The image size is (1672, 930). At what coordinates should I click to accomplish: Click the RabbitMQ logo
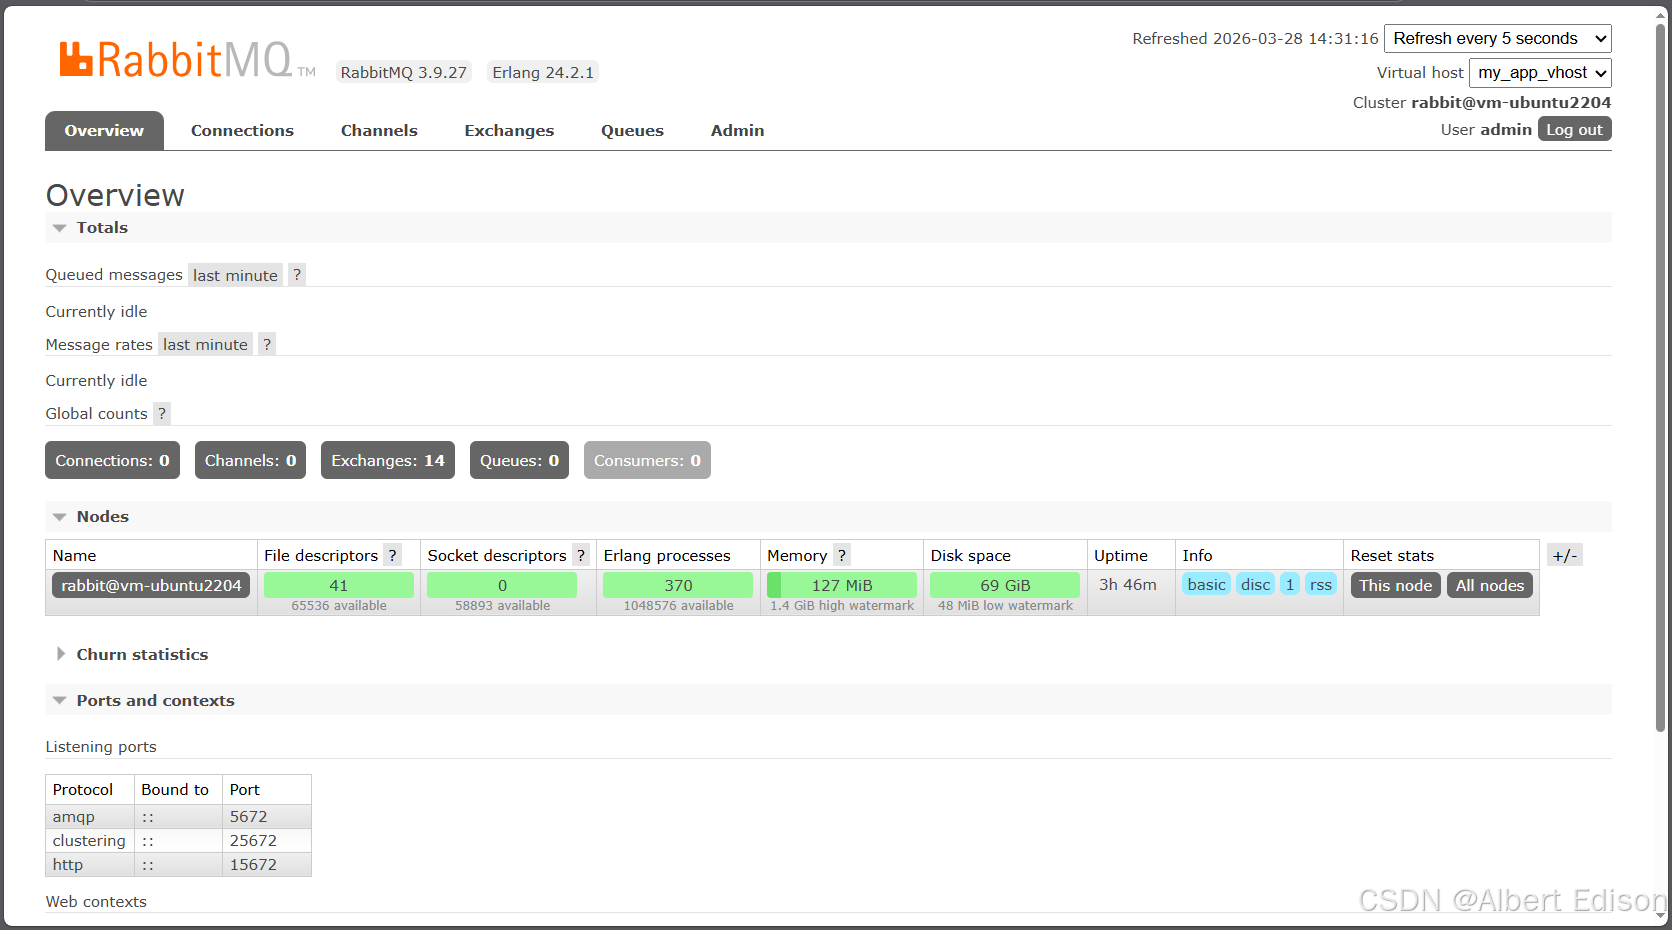(187, 60)
